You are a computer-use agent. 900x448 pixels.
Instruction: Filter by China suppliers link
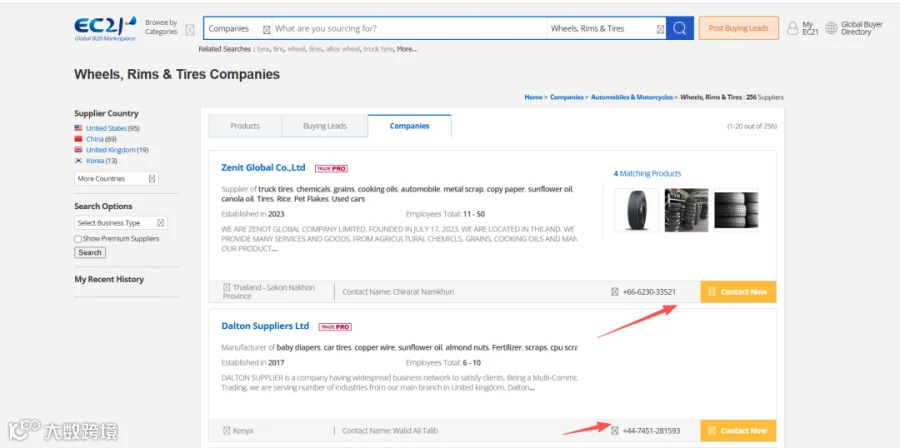tap(95, 139)
